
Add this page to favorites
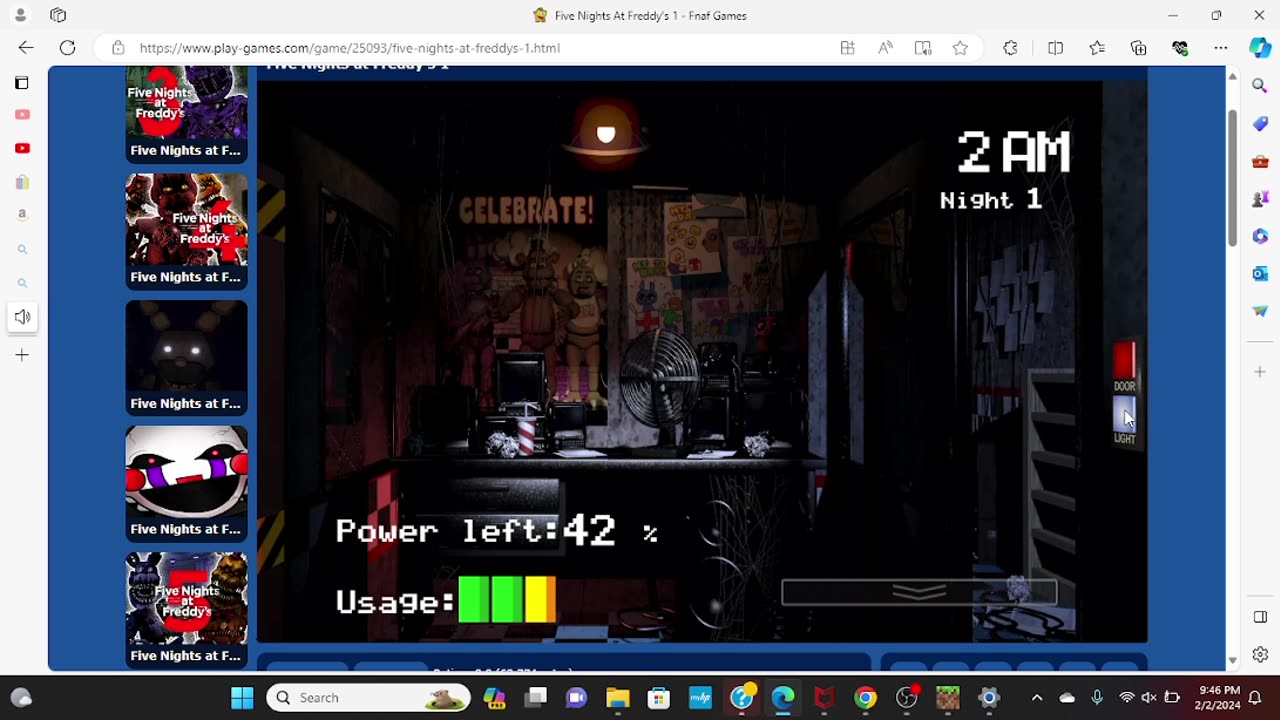pos(960,48)
